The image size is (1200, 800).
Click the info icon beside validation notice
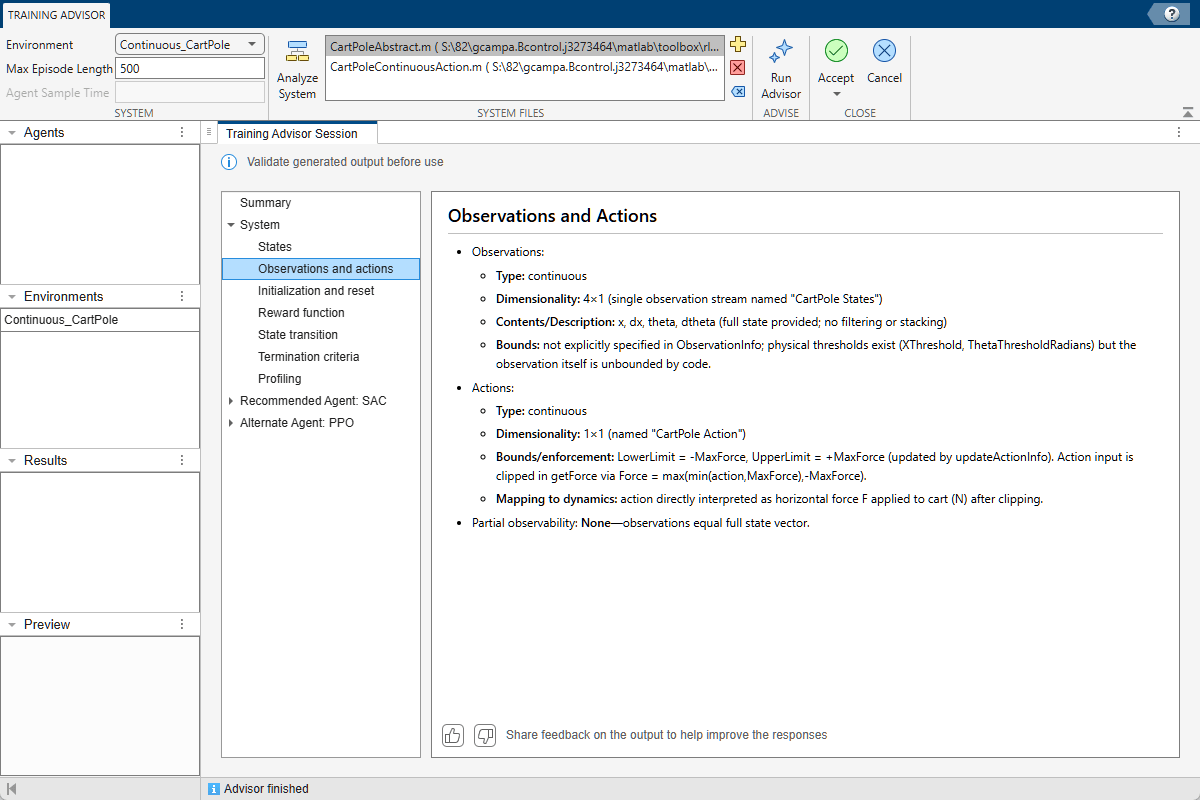229,162
